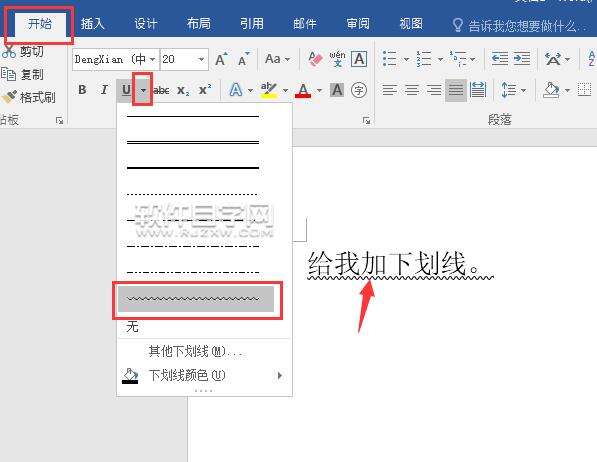597x462 pixels.
Task: Select 无 to remove underline
Action: [x=132, y=326]
